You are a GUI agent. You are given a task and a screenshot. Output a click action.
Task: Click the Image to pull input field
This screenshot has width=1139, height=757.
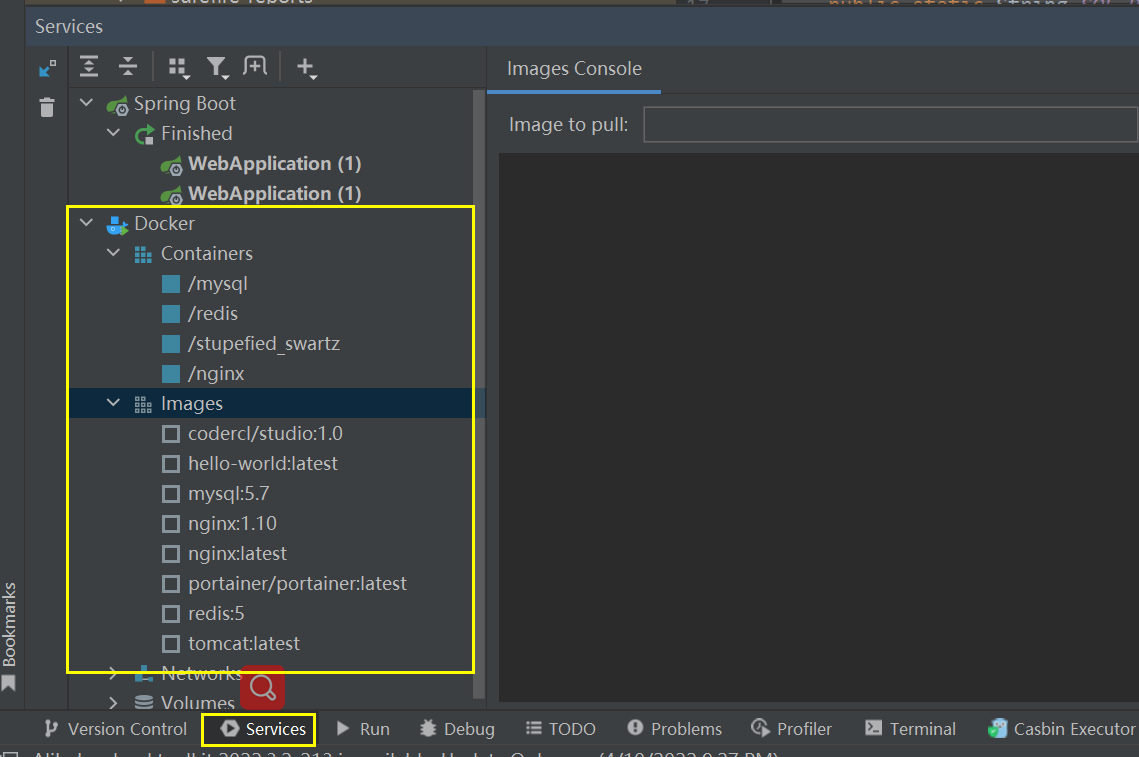click(x=891, y=124)
